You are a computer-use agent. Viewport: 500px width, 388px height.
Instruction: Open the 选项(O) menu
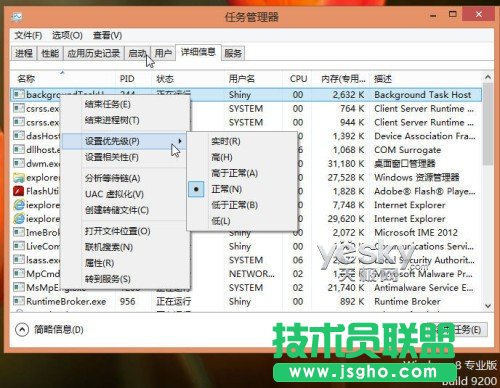[x=67, y=35]
